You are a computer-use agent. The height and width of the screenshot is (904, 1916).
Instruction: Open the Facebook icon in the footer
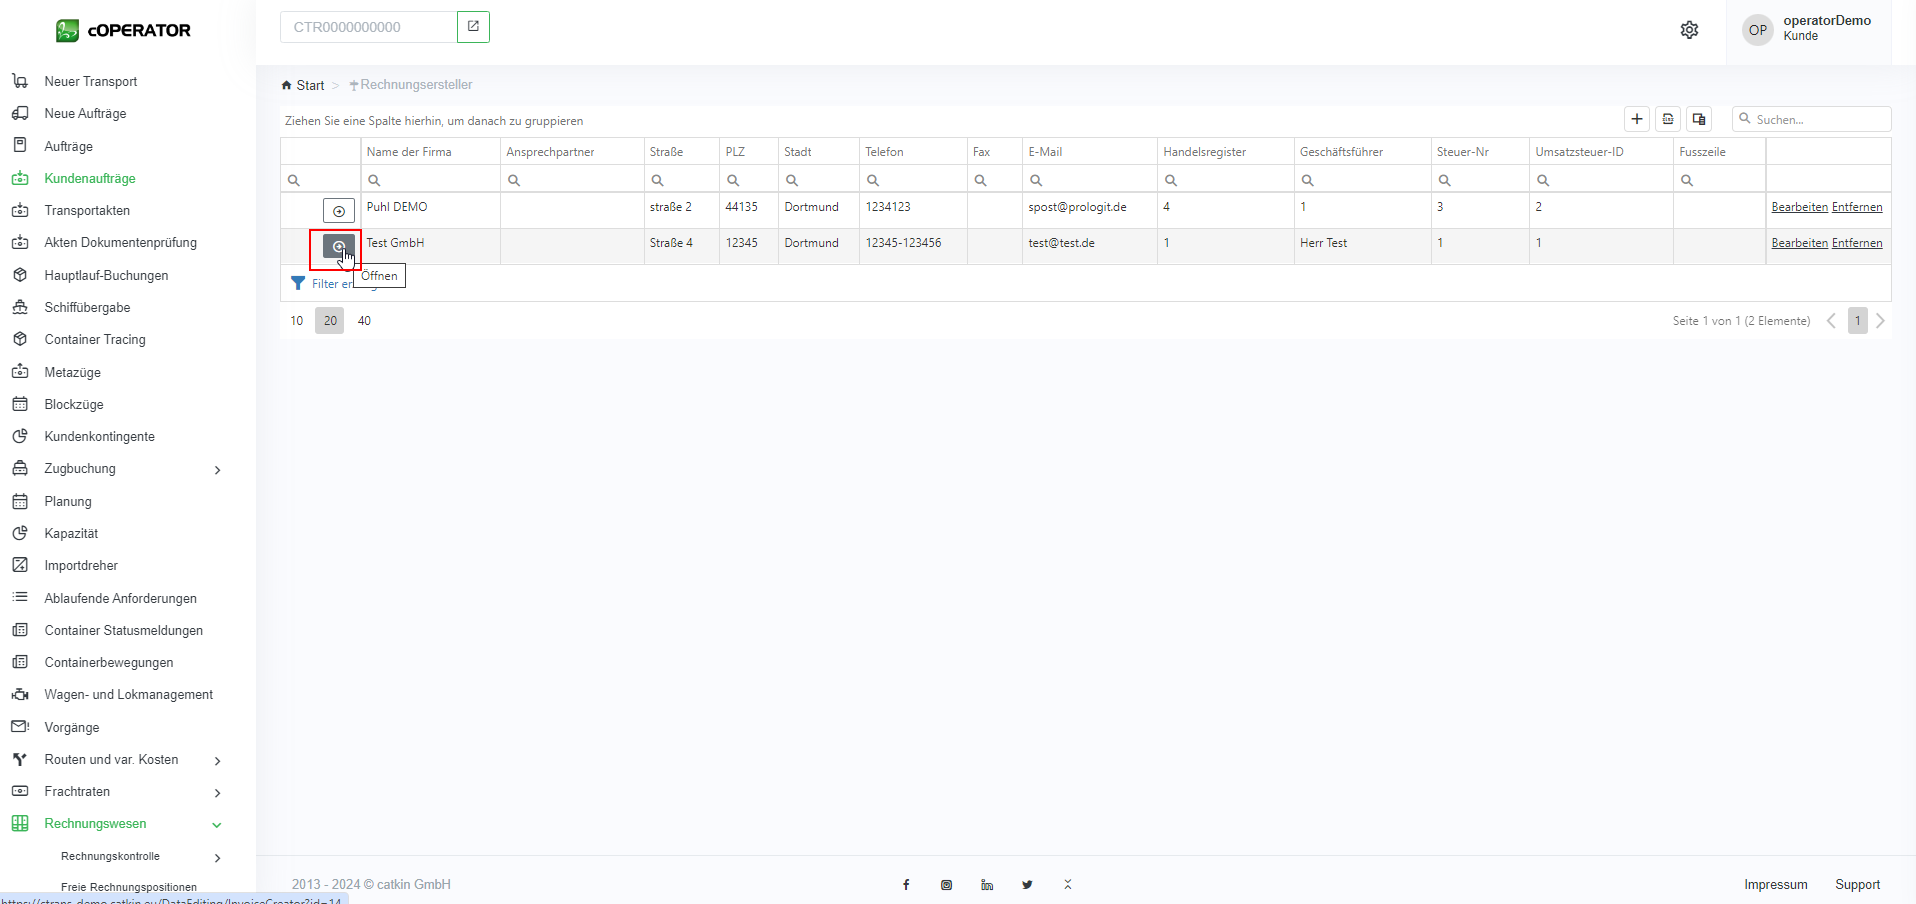click(x=906, y=885)
